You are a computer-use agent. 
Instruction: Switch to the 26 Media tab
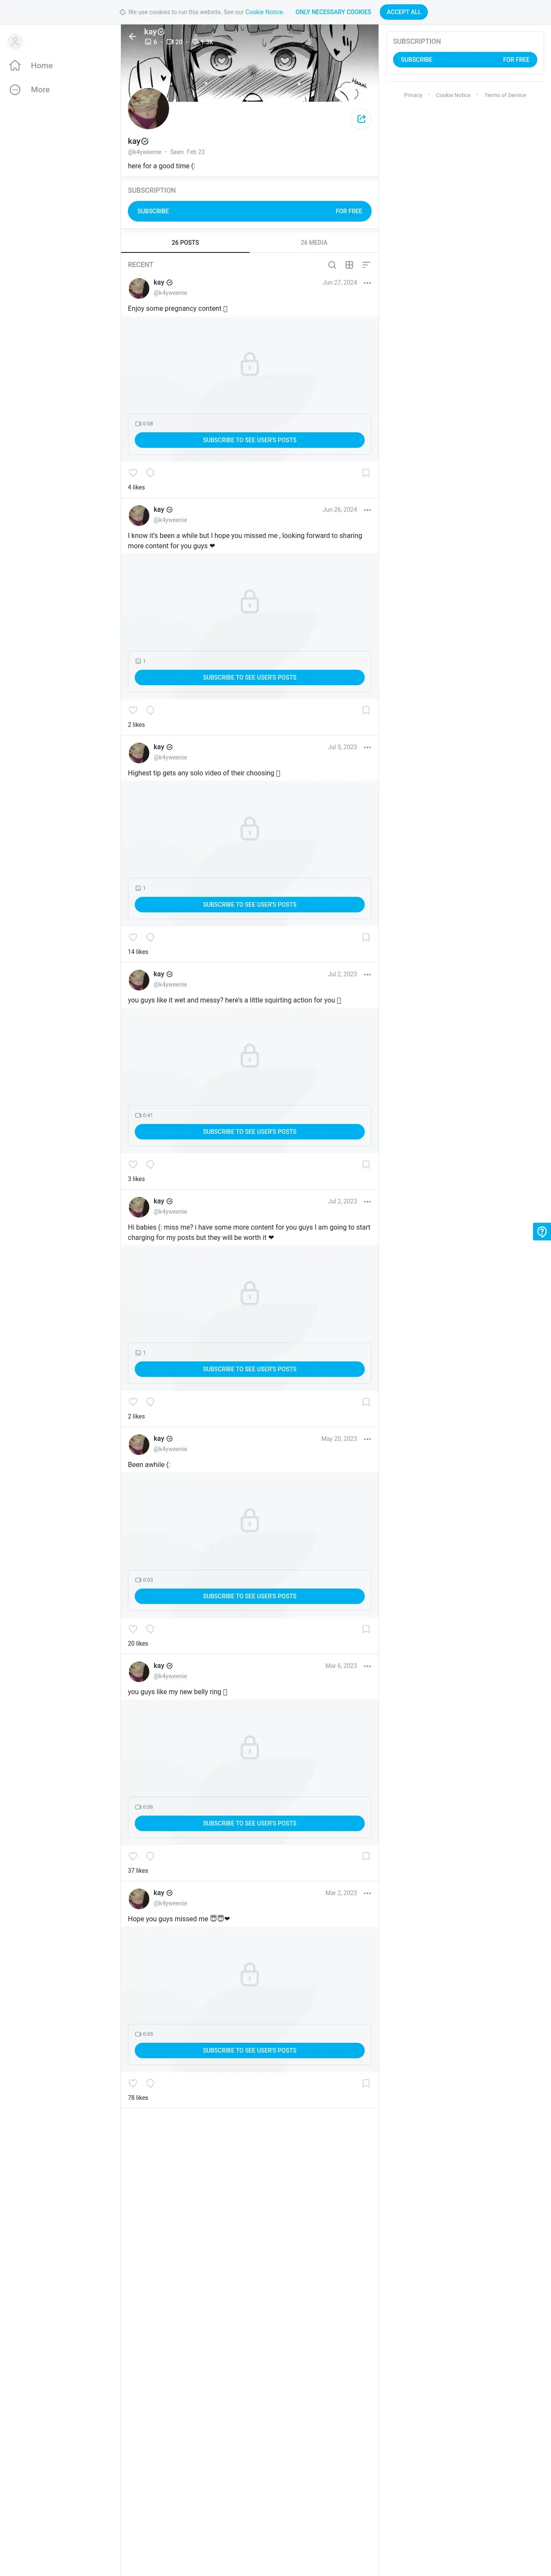point(314,243)
